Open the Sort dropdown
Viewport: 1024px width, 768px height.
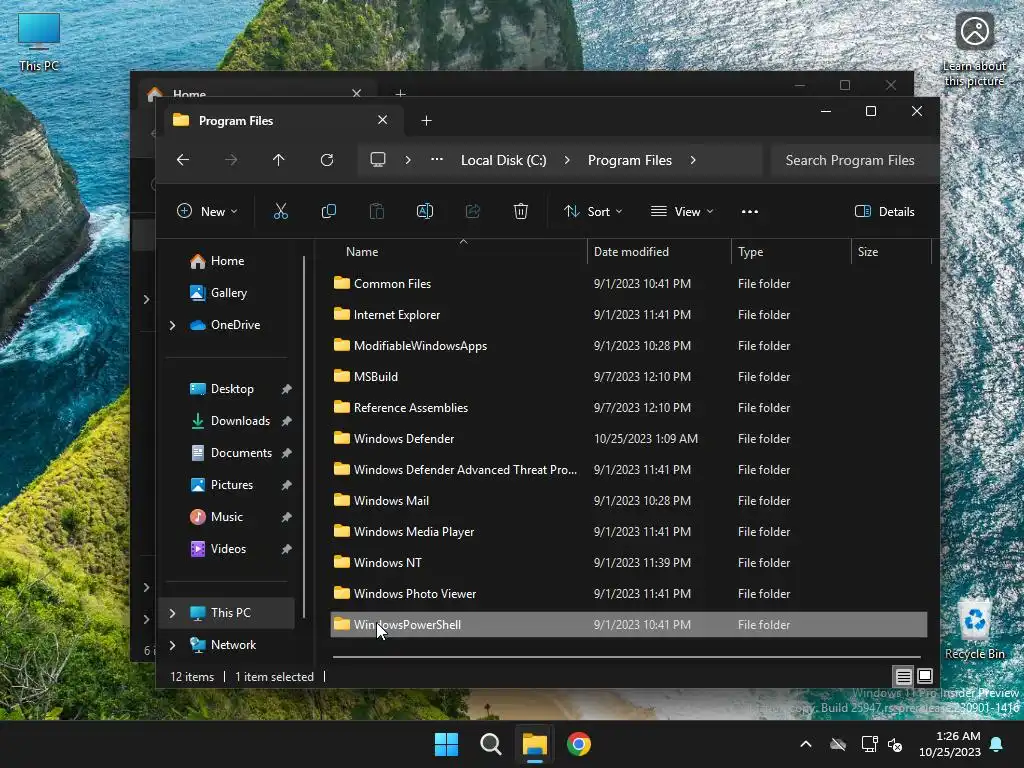click(x=593, y=212)
